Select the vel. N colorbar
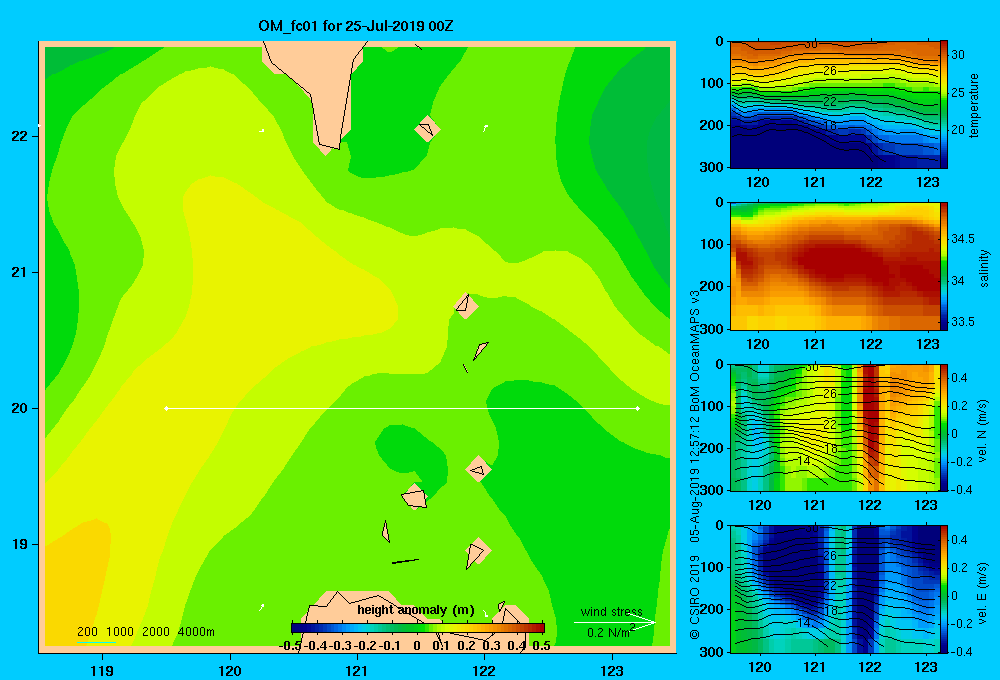This screenshot has height=680, width=1000. pos(943,427)
